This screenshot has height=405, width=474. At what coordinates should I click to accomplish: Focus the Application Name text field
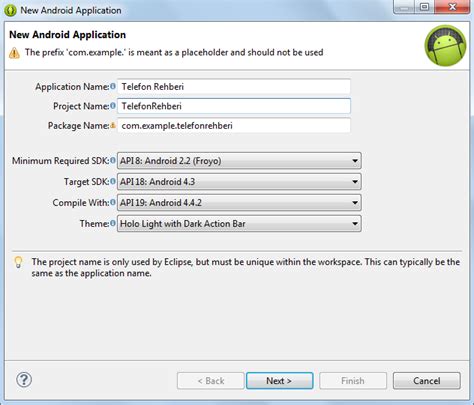[234, 87]
